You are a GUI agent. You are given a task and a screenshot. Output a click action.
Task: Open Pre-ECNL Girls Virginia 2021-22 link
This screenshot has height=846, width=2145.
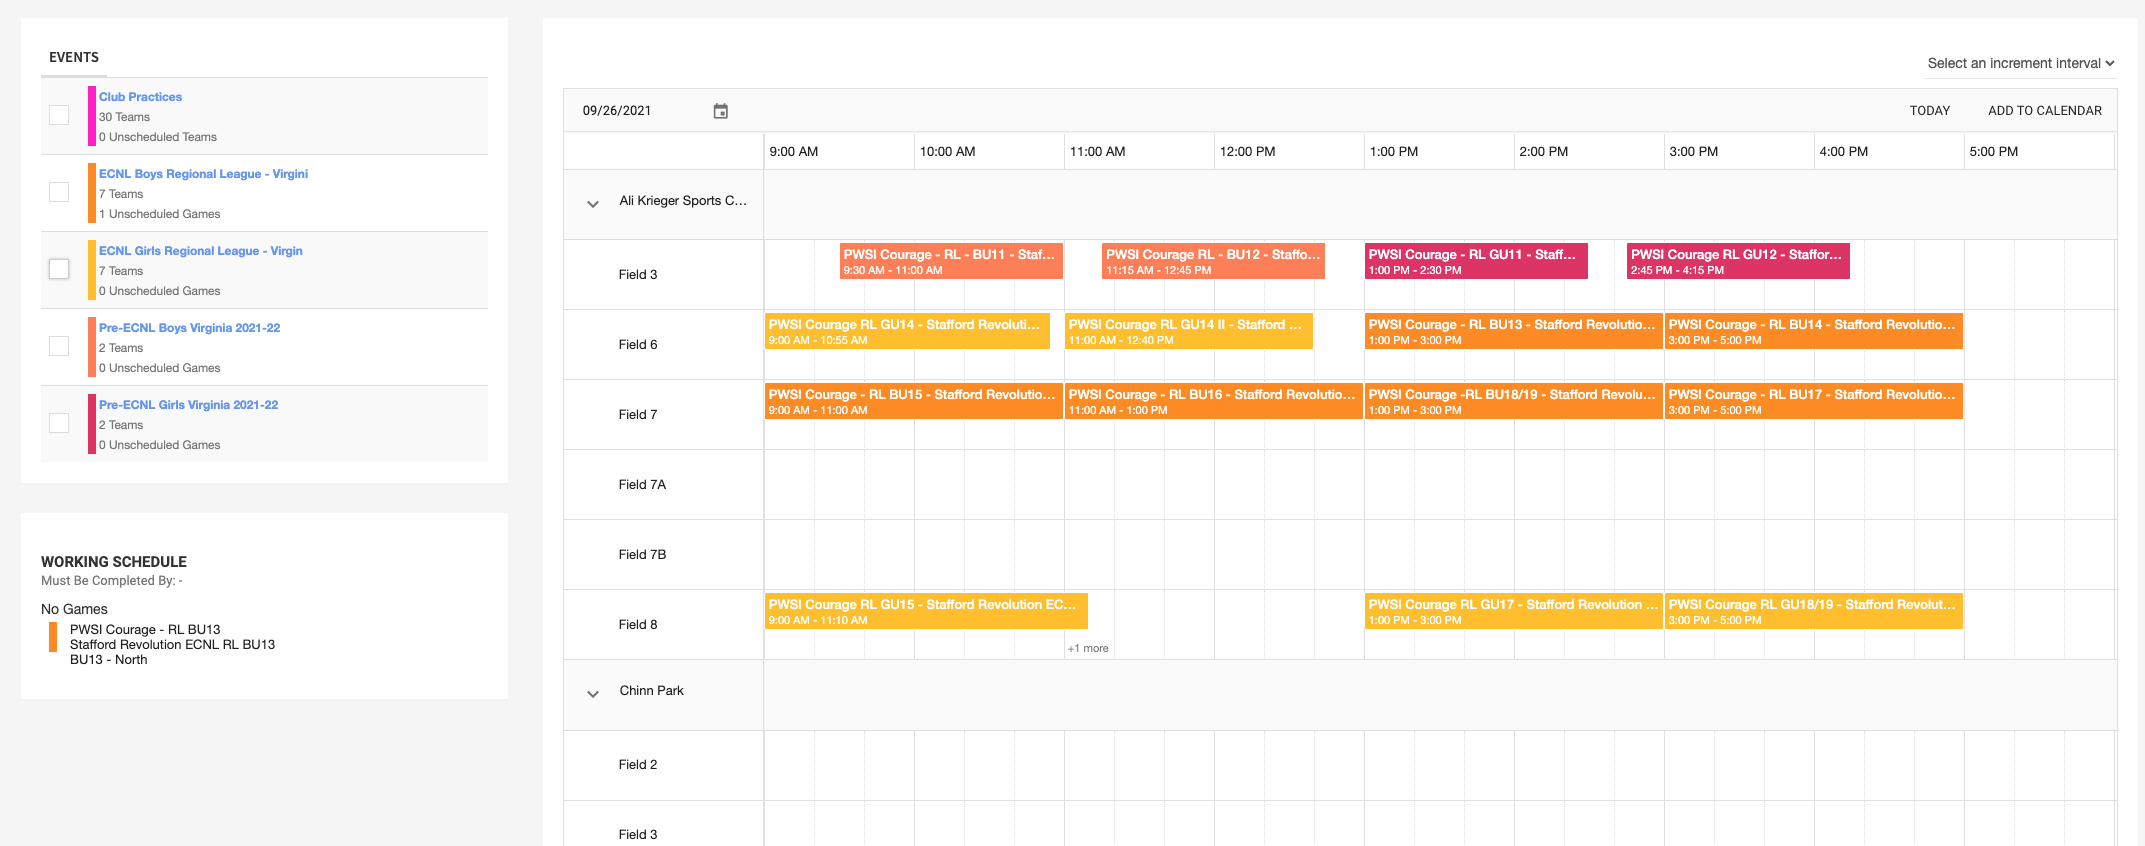[188, 405]
